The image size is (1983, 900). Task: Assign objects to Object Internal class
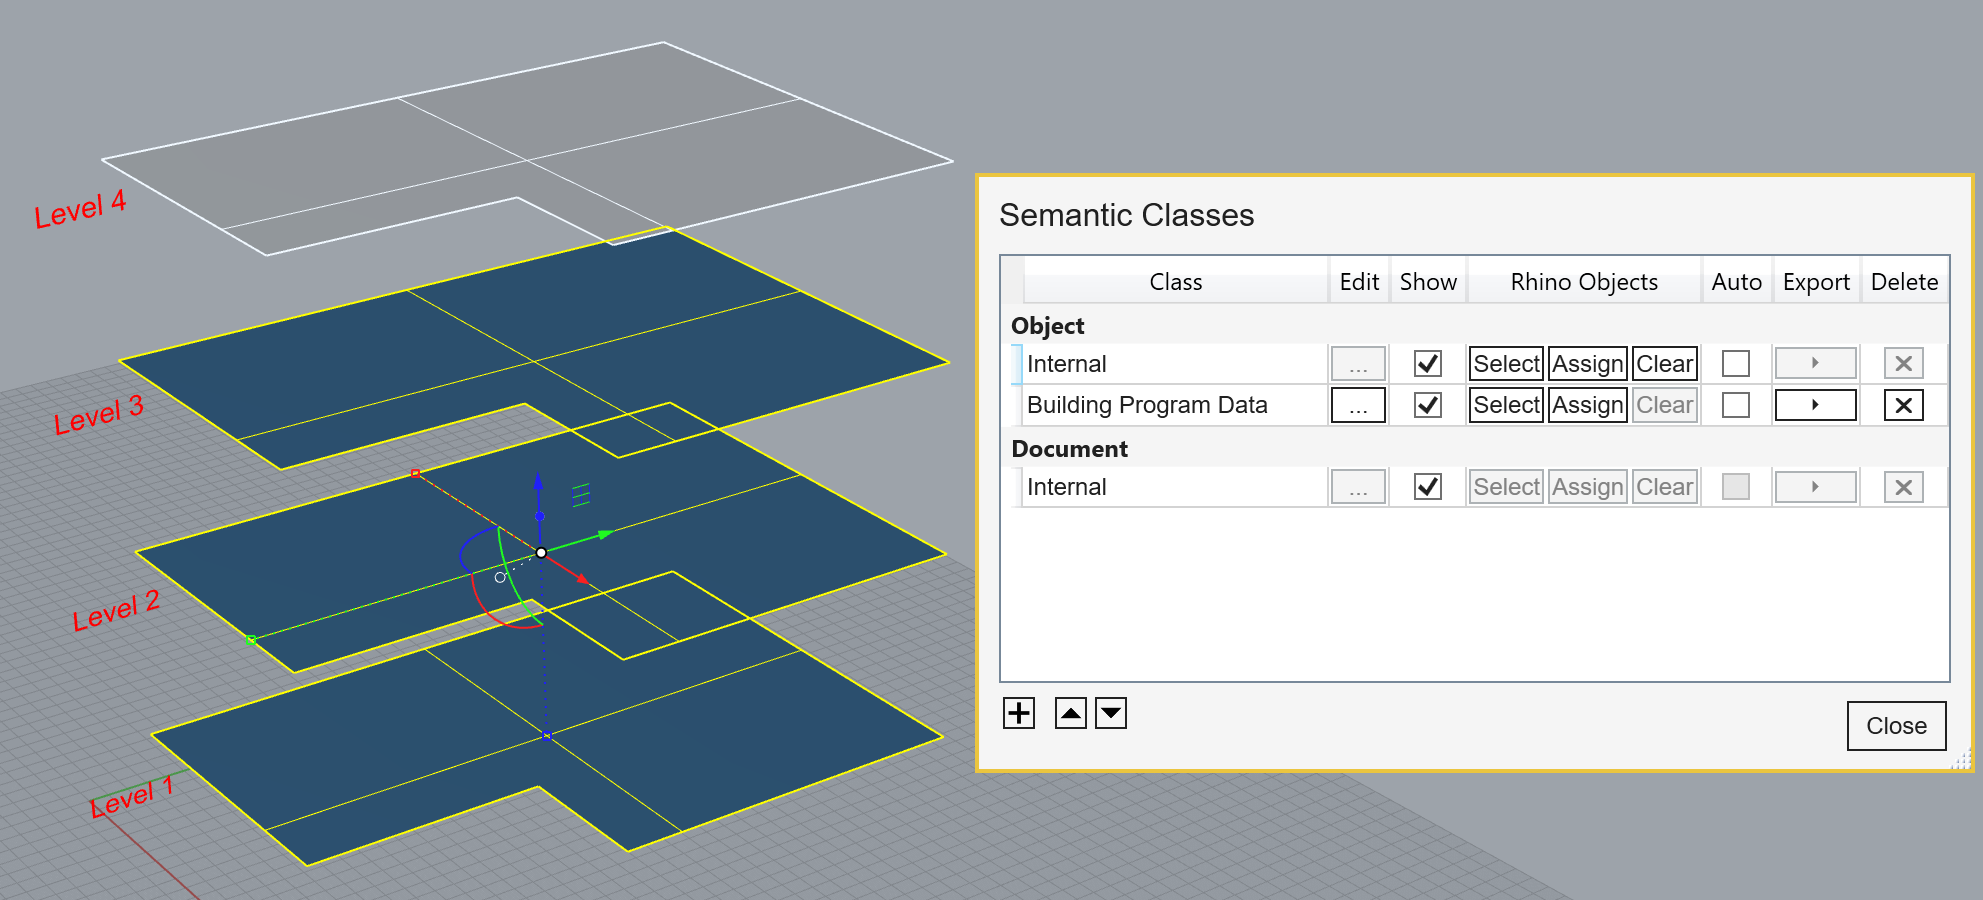point(1588,364)
